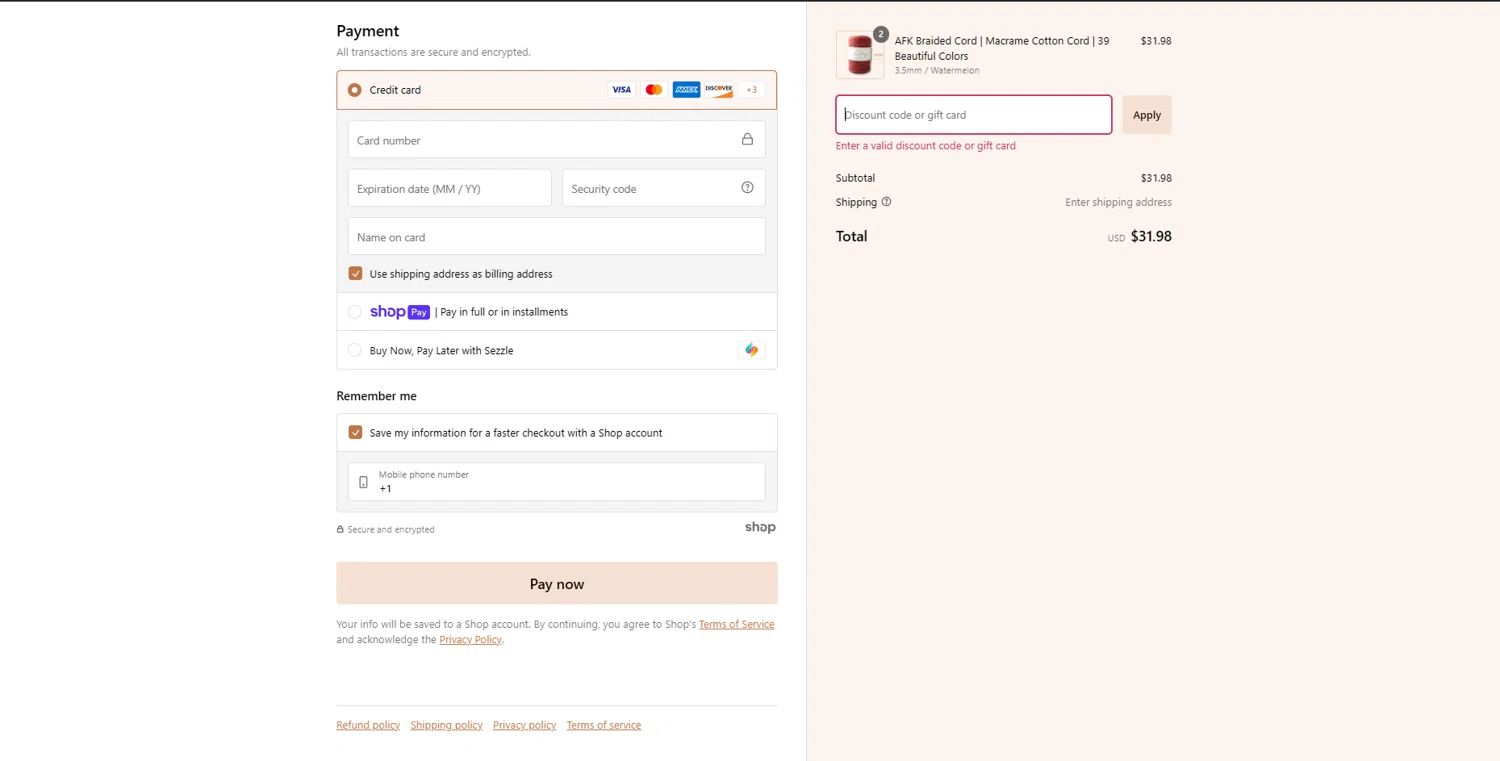The height and width of the screenshot is (761, 1500).
Task: Click the Subtotal label
Action: pos(855,178)
